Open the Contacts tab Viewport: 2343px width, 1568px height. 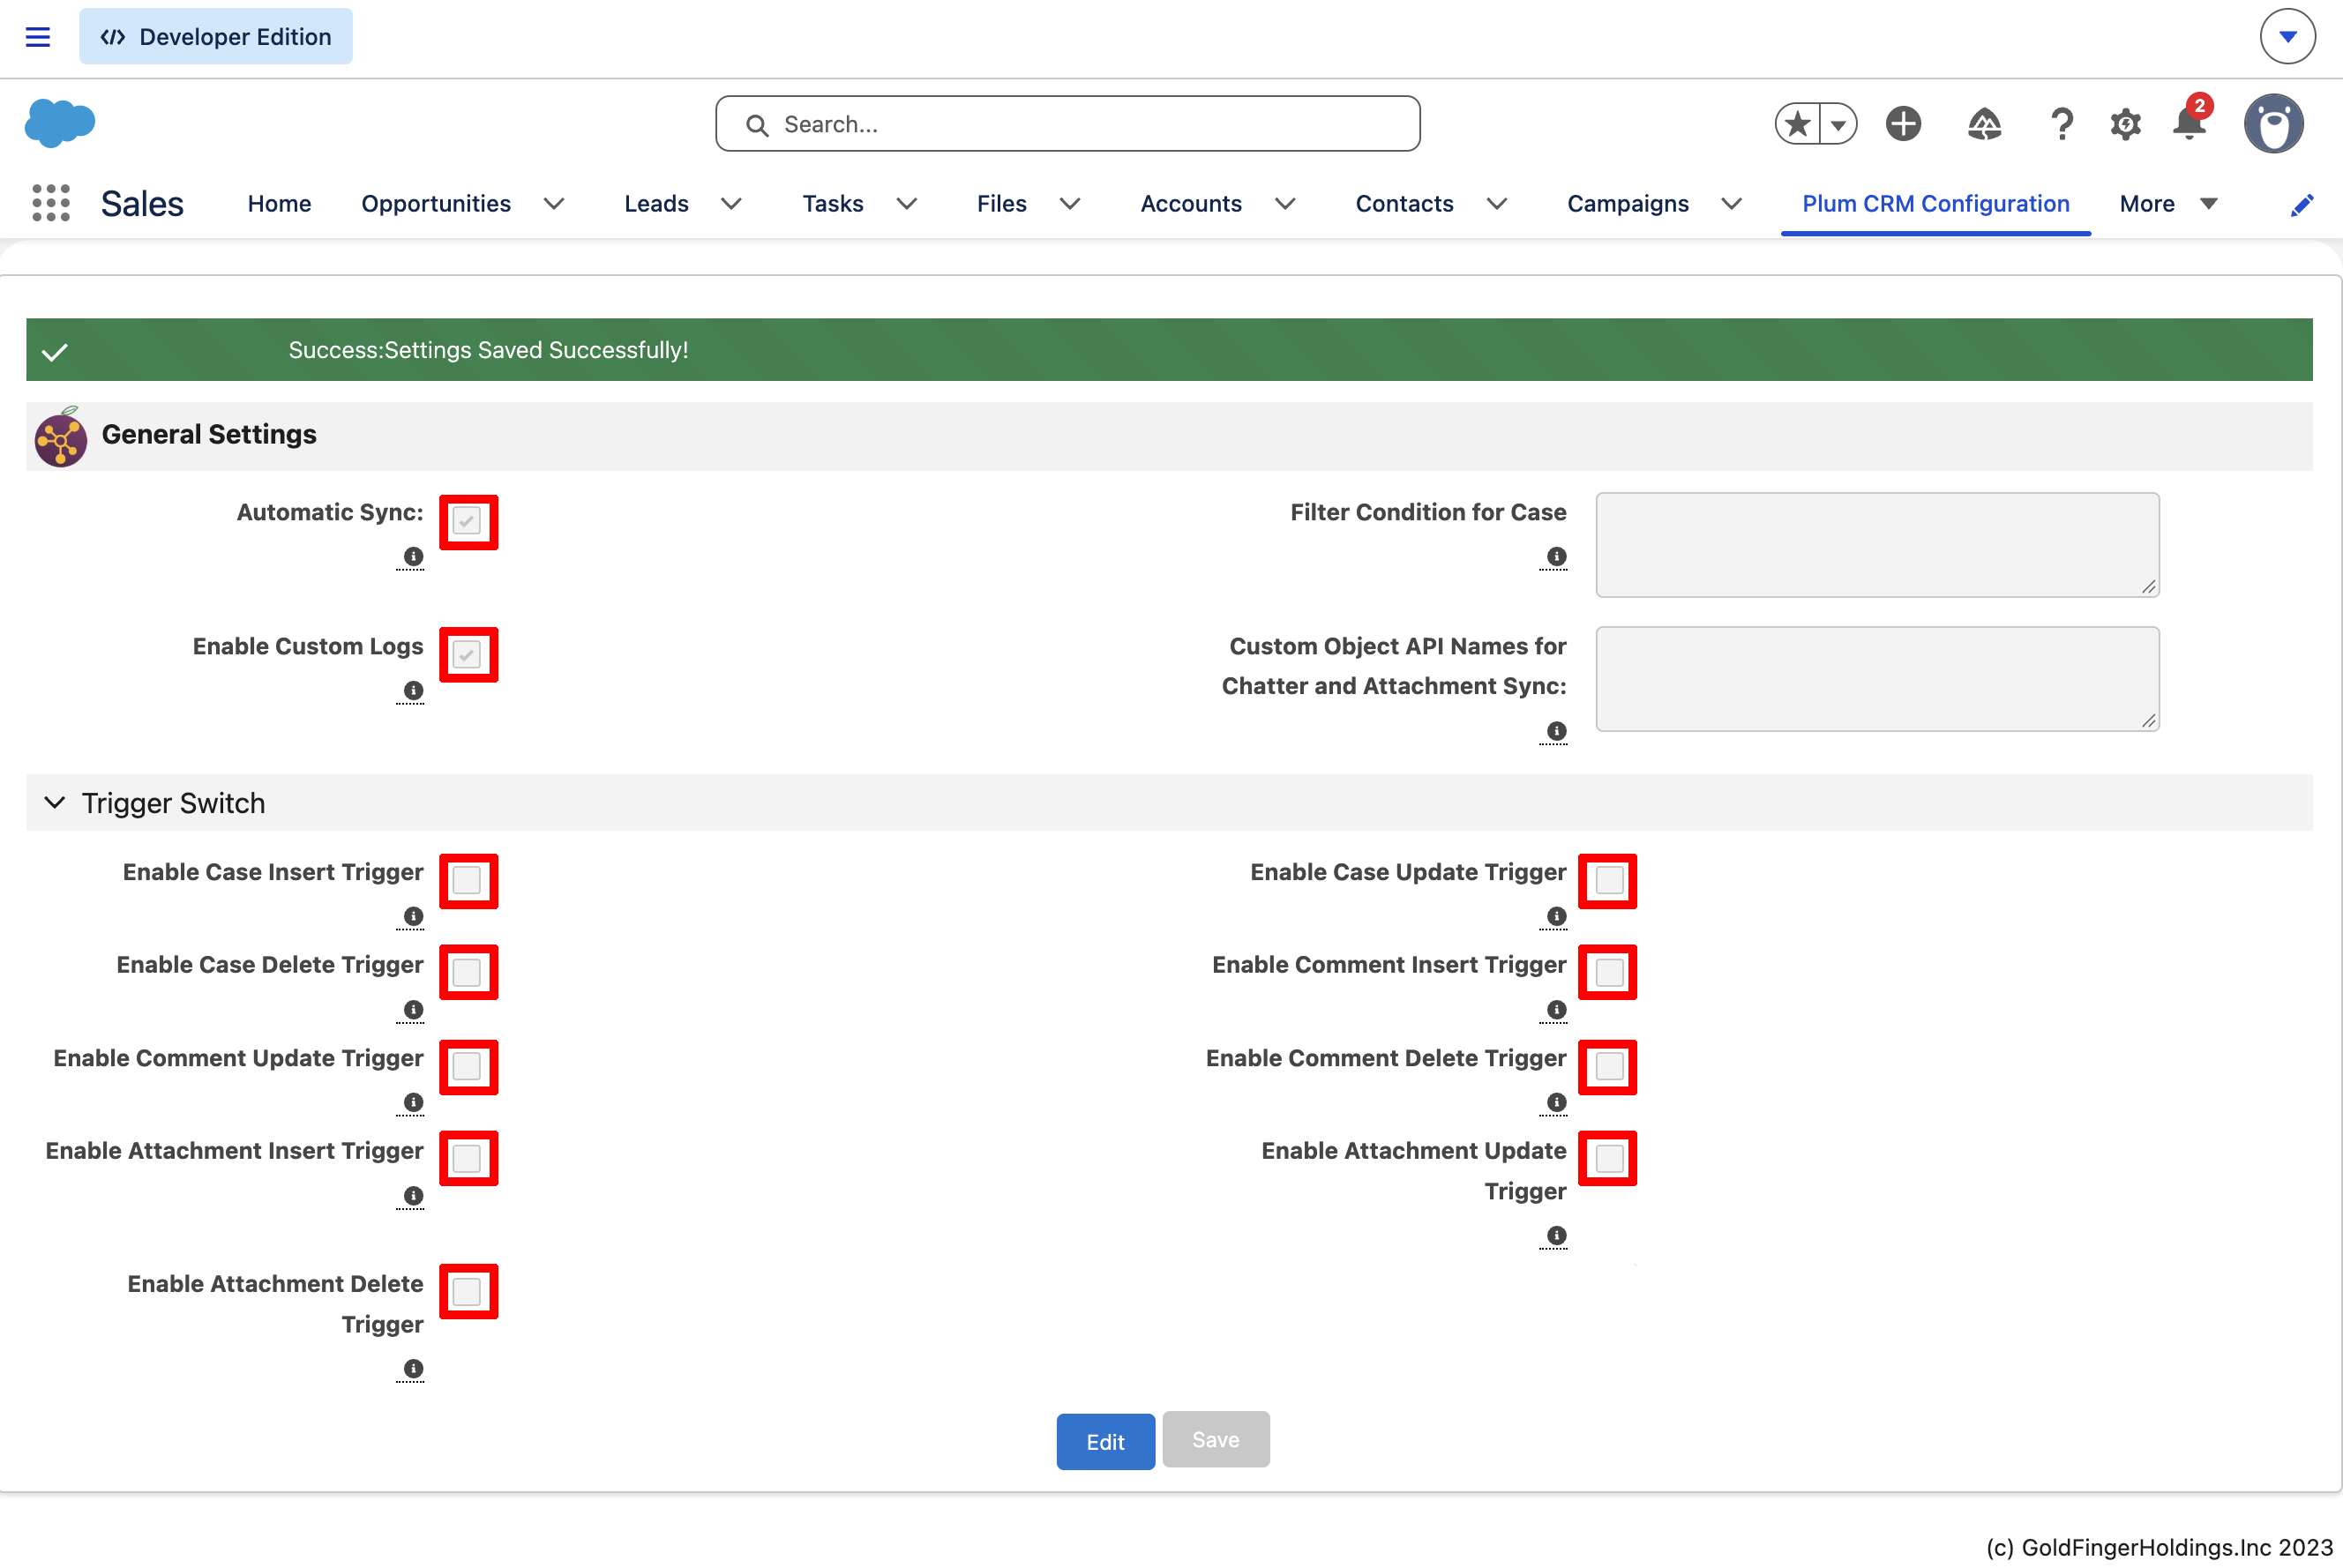1404,204
